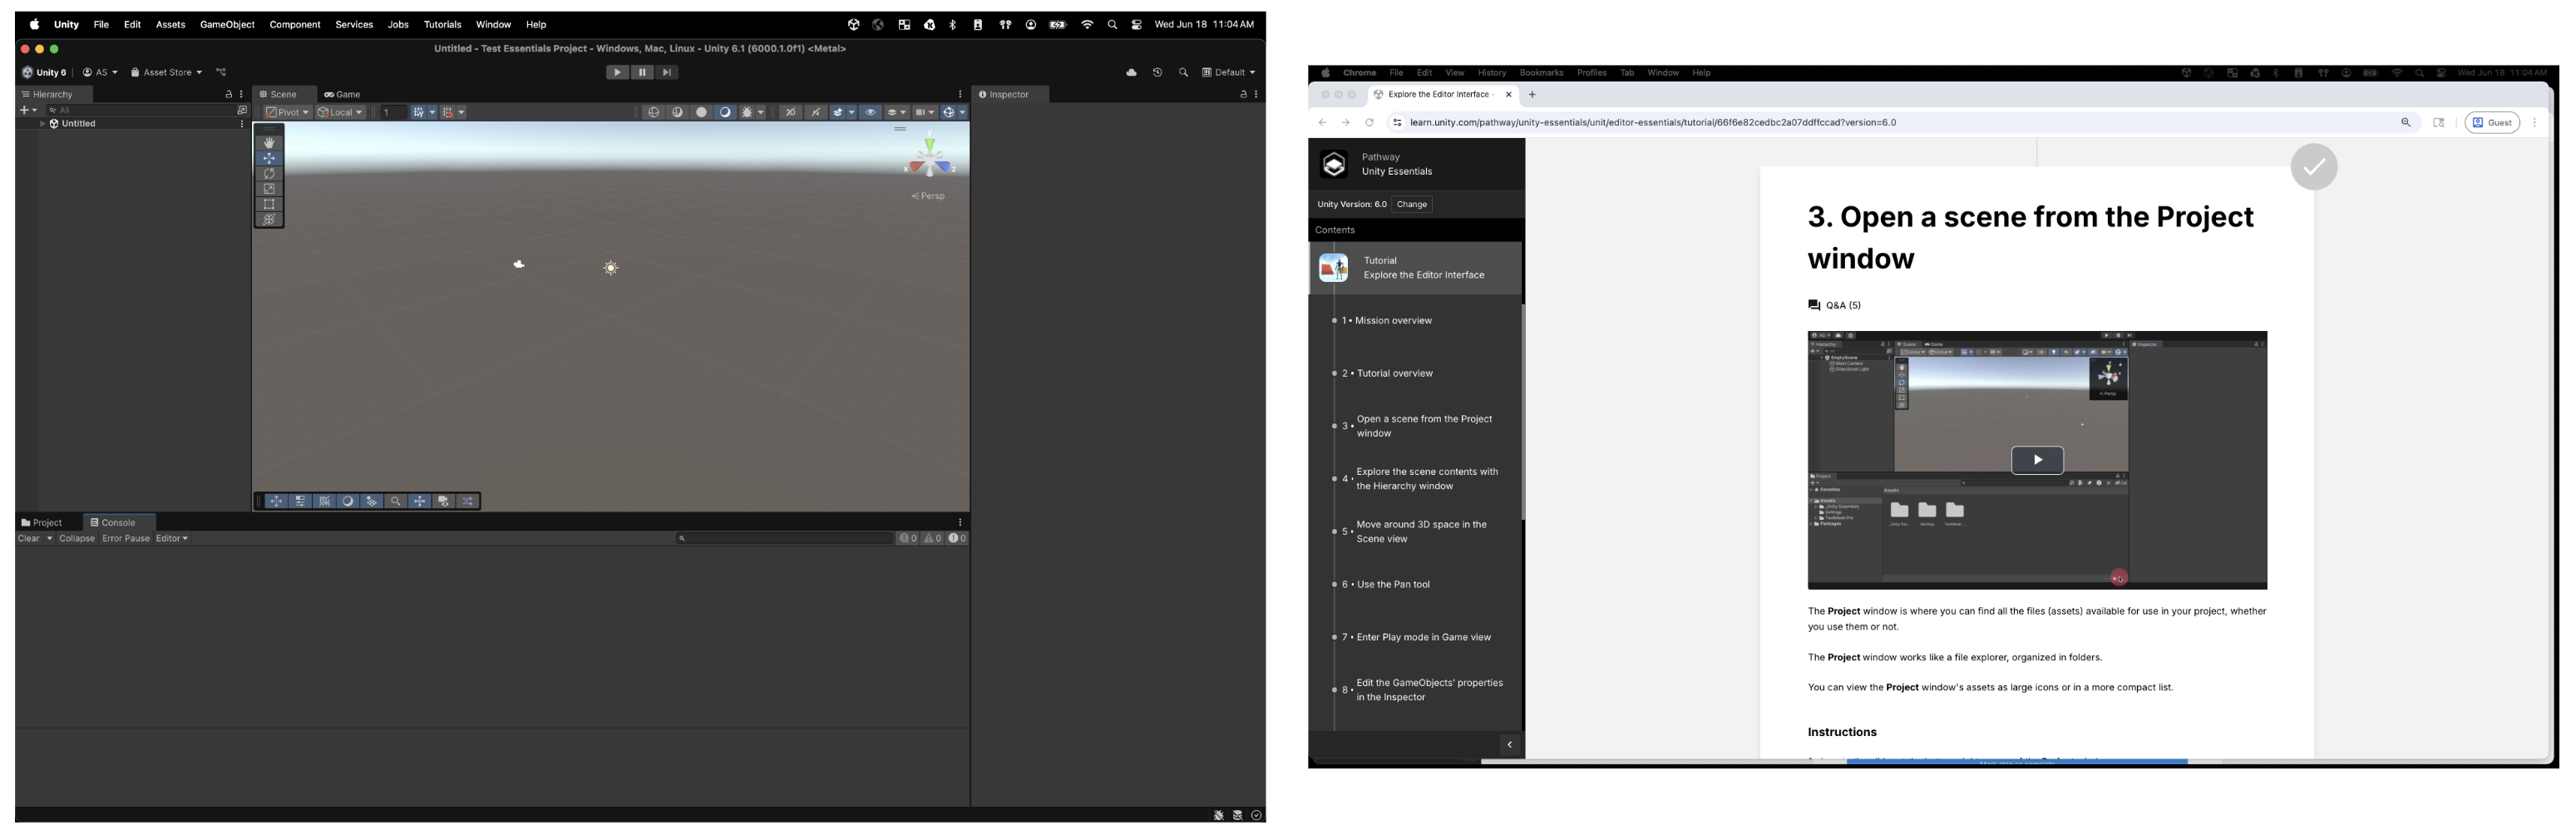
Task: Open Unity Search magnifier in the top toolbar
Action: click(x=1183, y=72)
